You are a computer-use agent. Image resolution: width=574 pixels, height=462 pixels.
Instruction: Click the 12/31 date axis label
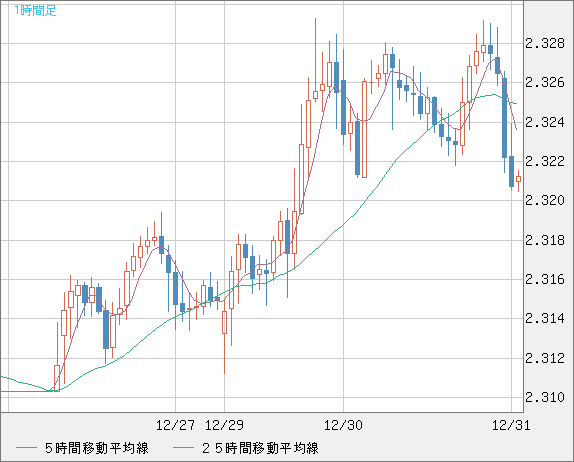click(511, 425)
